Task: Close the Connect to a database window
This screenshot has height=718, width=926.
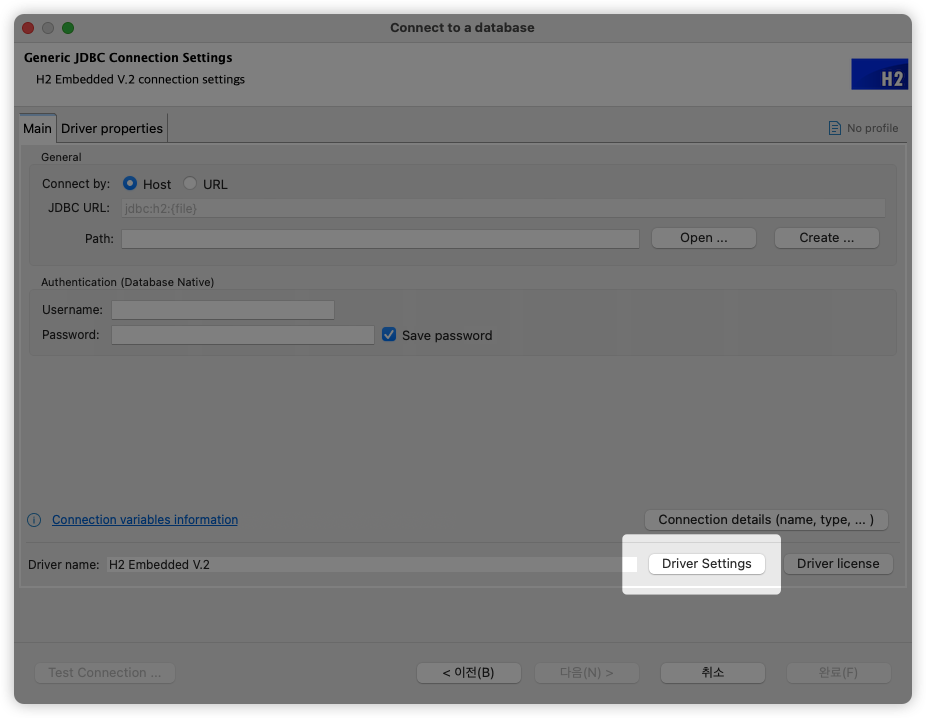Action: (x=28, y=28)
